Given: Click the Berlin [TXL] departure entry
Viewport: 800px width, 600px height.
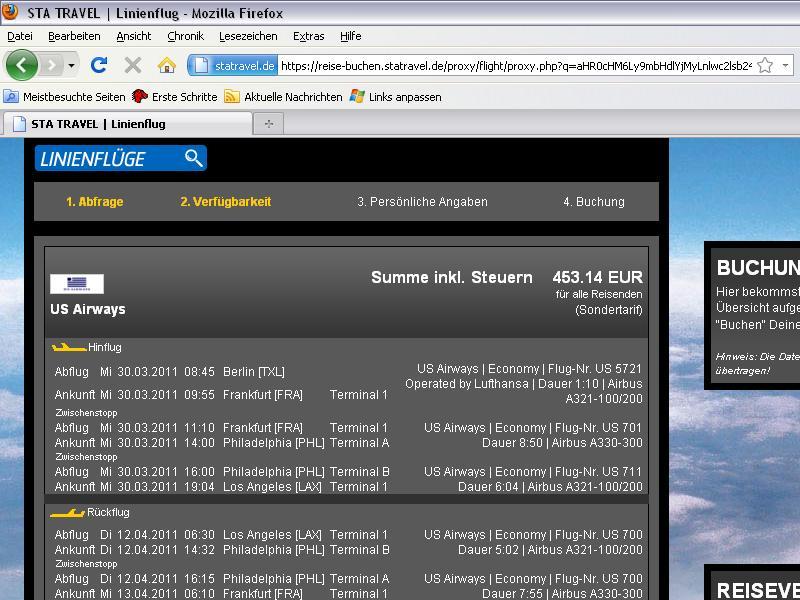Looking at the screenshot, I should [x=254, y=372].
